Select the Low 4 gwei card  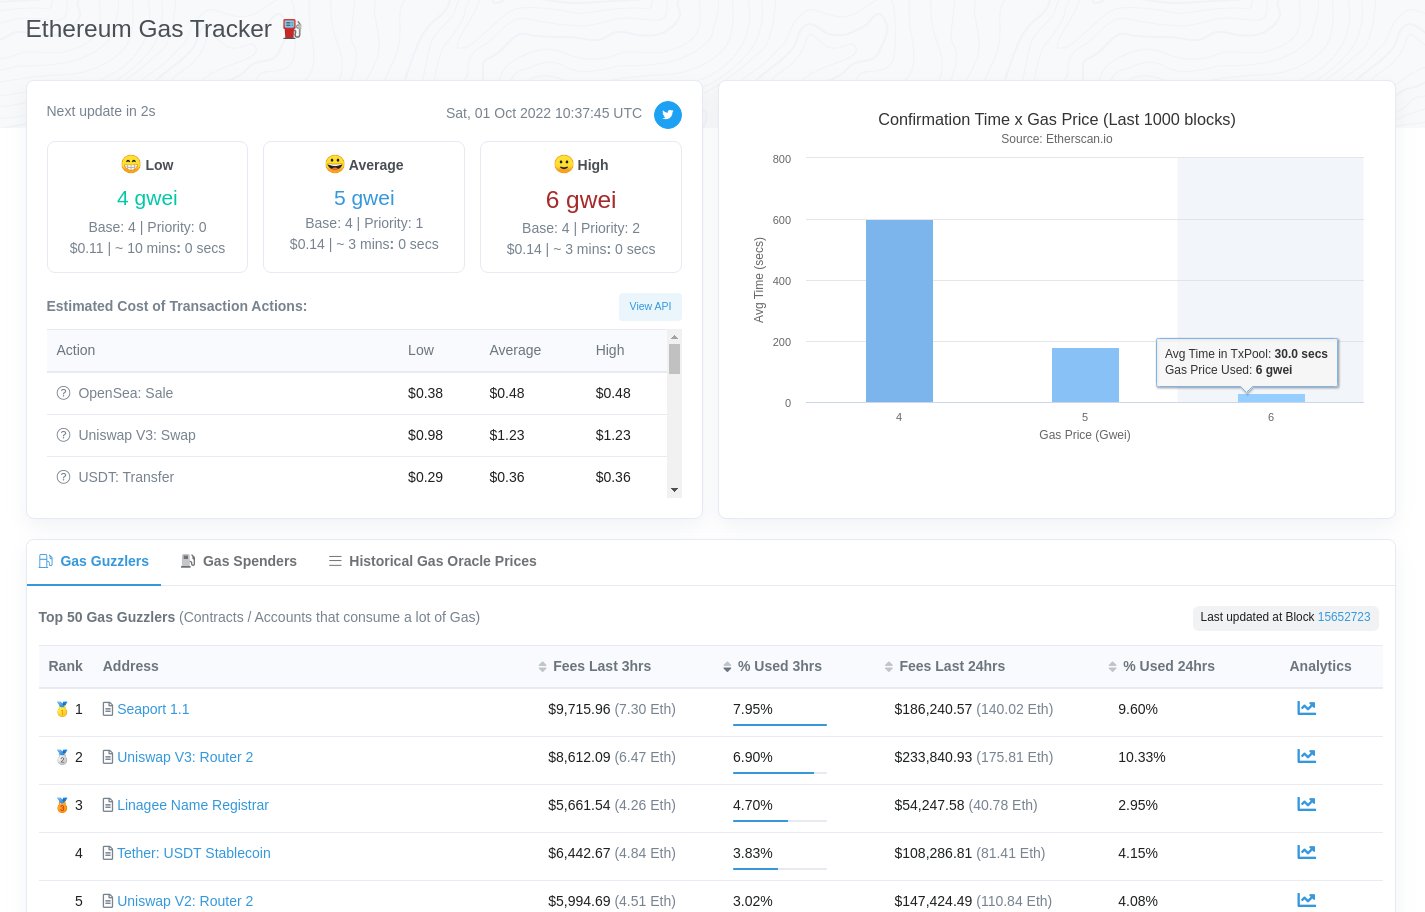pyautogui.click(x=147, y=207)
